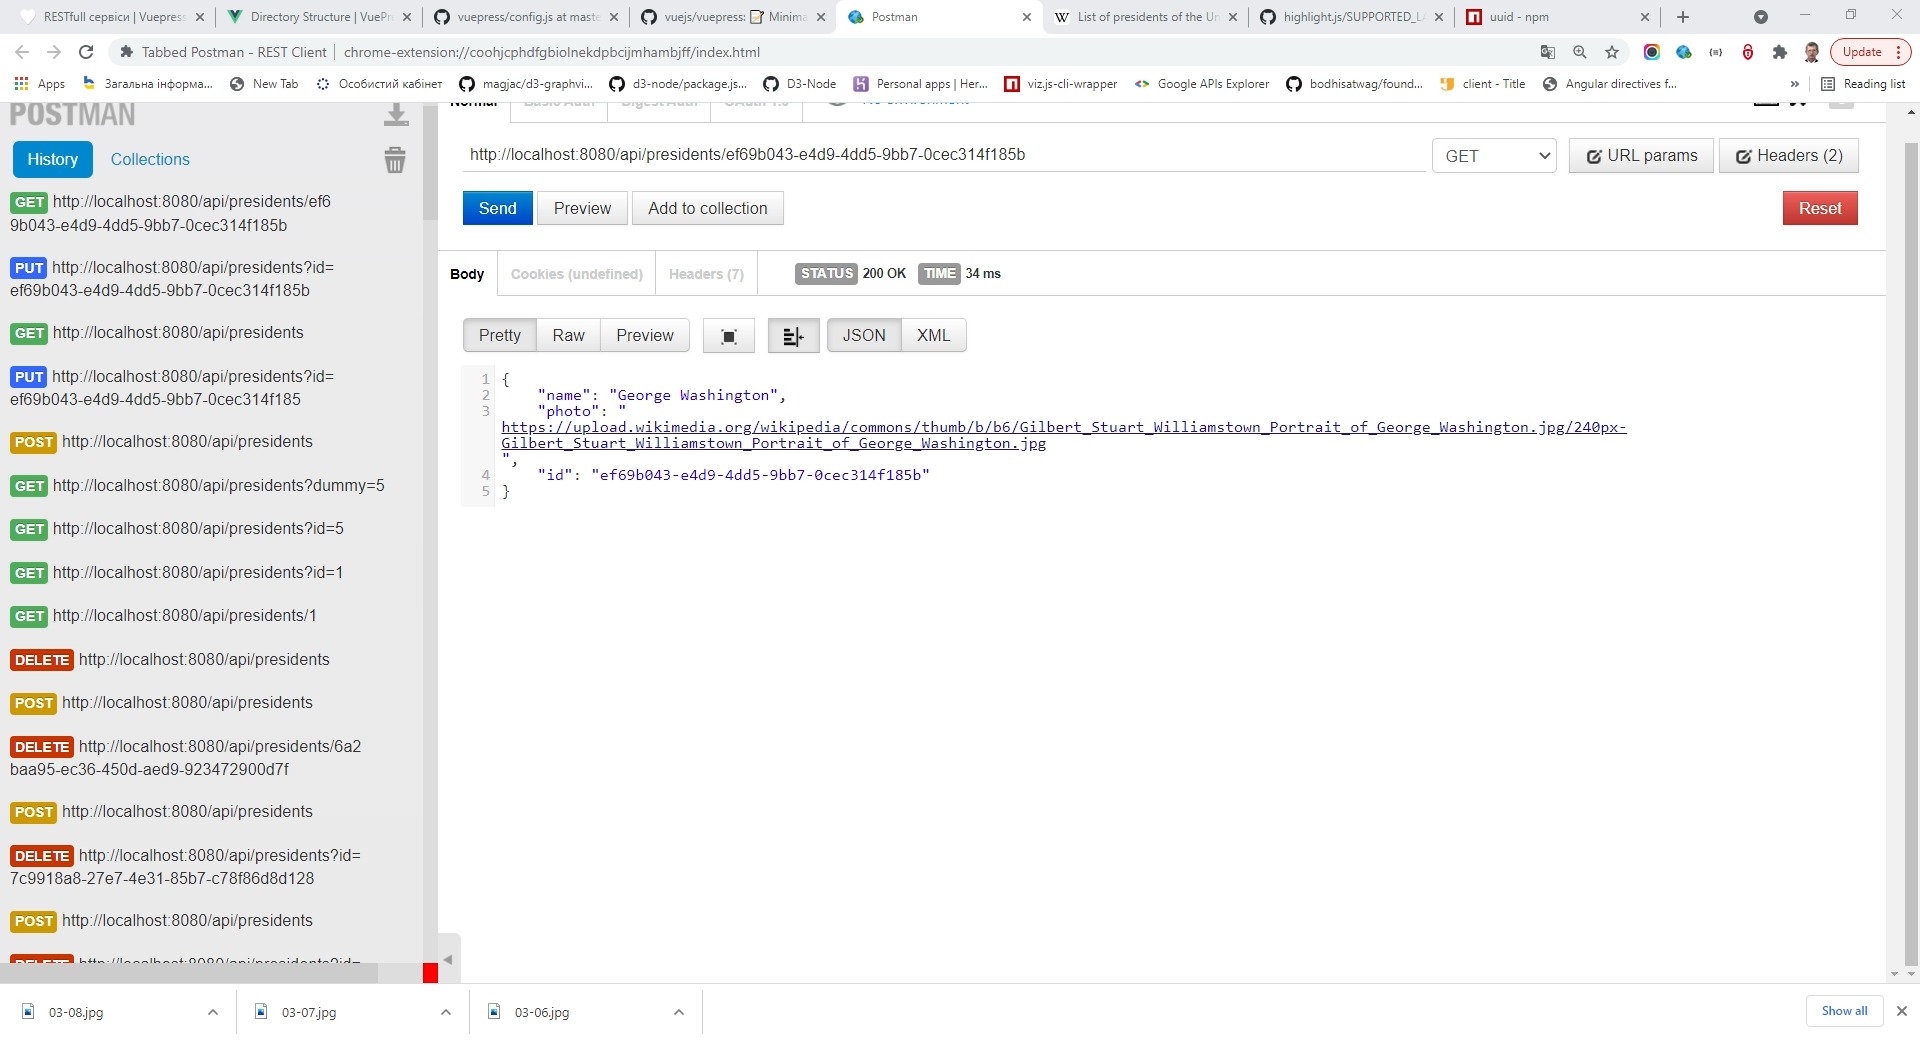Switch to the Collections tab
Viewport: 1920px width, 1040px height.
click(150, 159)
